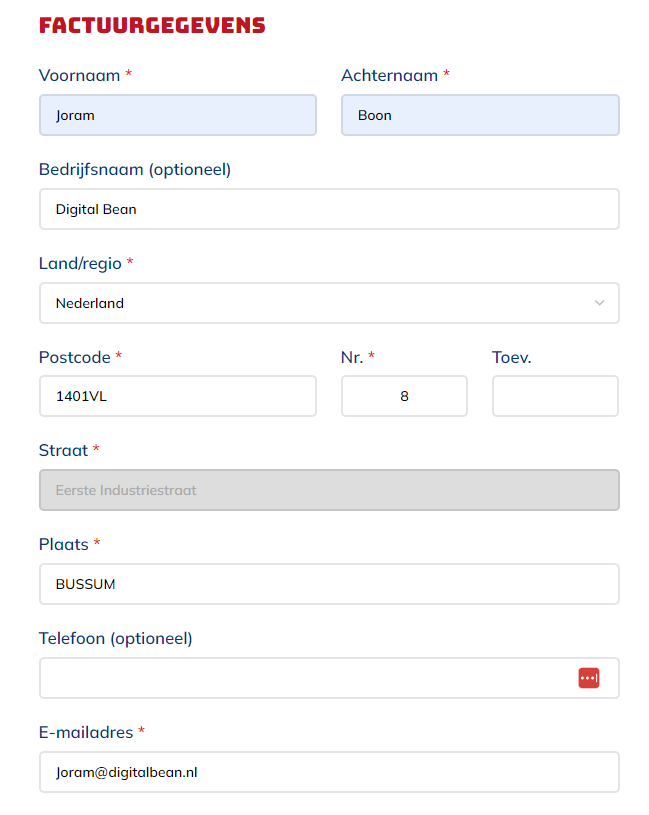Image resolution: width=649 pixels, height=815 pixels.
Task: Focus the house number field showing 8
Action: pos(404,396)
